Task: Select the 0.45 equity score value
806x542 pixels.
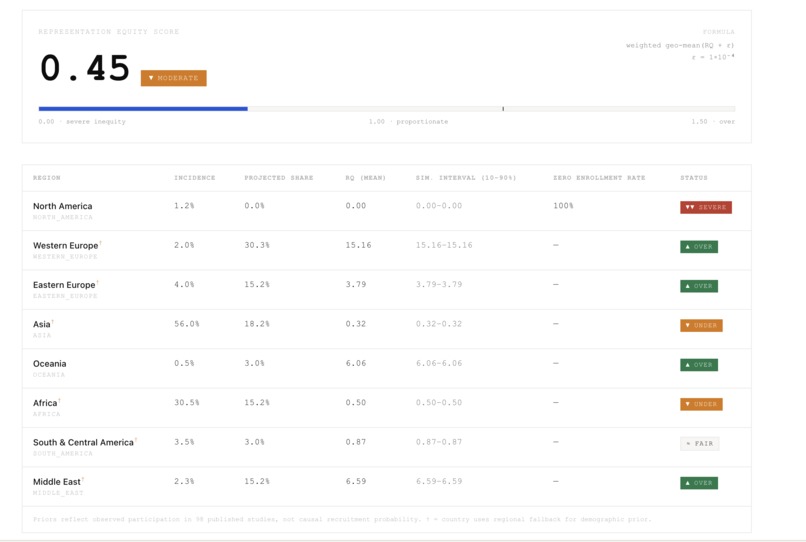Action: [x=85, y=68]
